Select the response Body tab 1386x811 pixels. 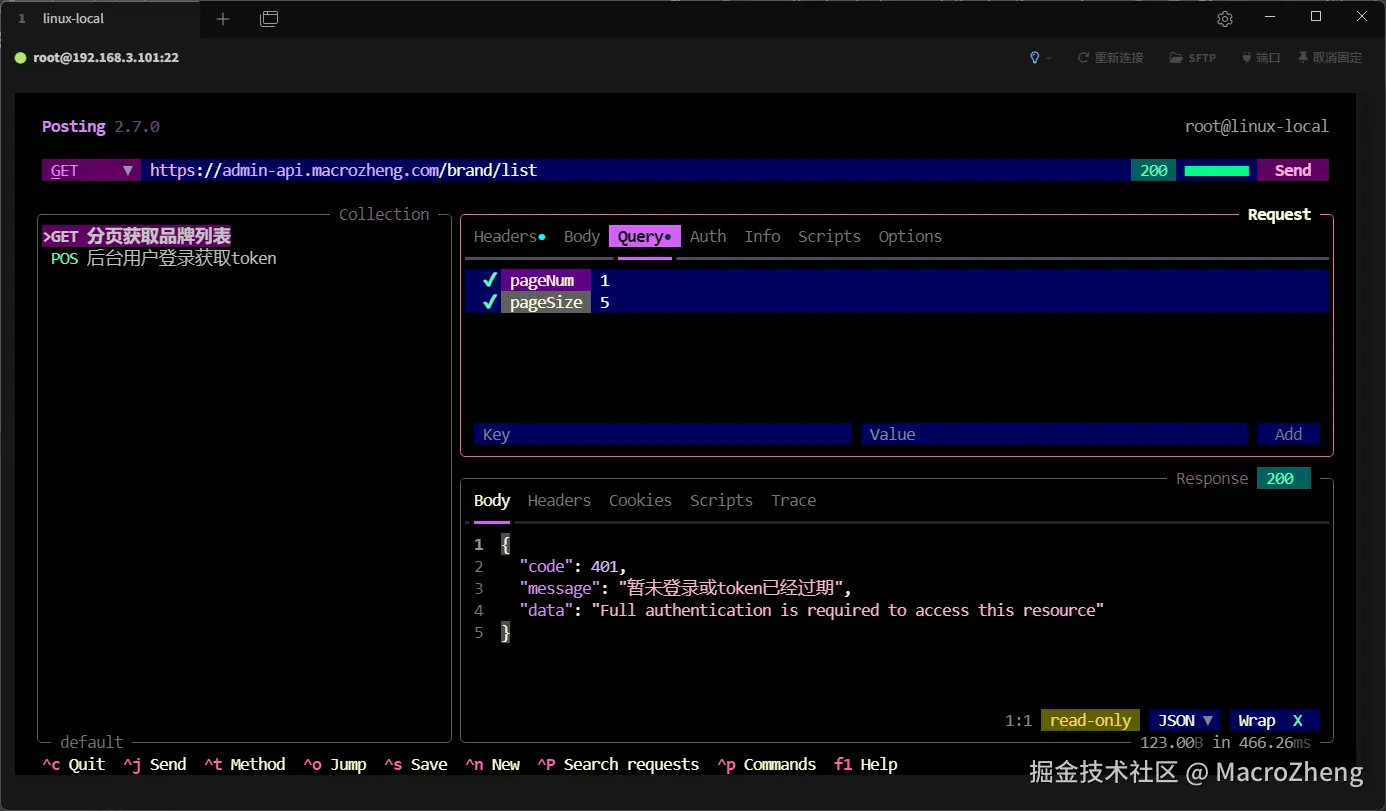492,500
